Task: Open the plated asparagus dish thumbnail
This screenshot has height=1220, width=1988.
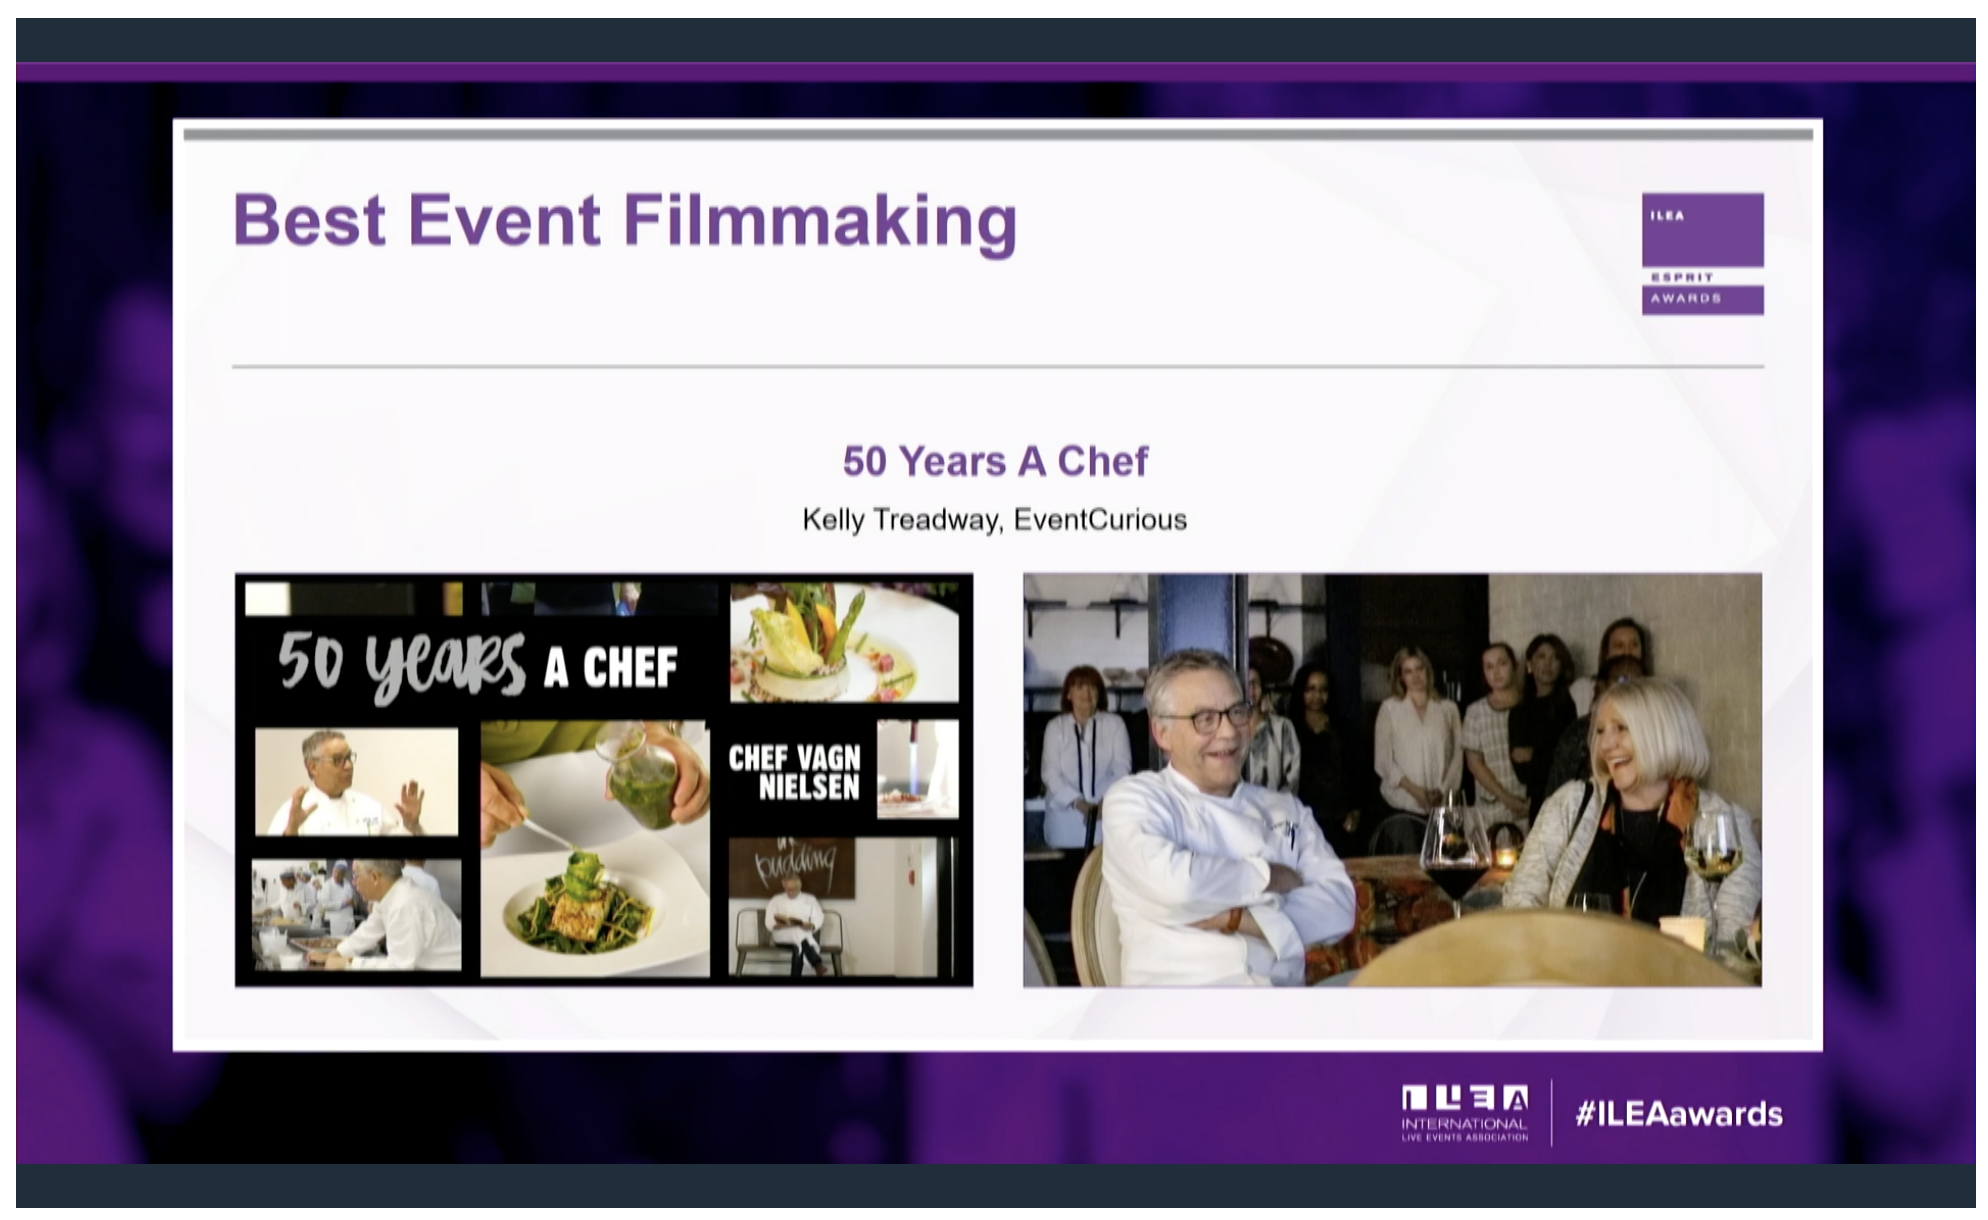Action: 843,643
